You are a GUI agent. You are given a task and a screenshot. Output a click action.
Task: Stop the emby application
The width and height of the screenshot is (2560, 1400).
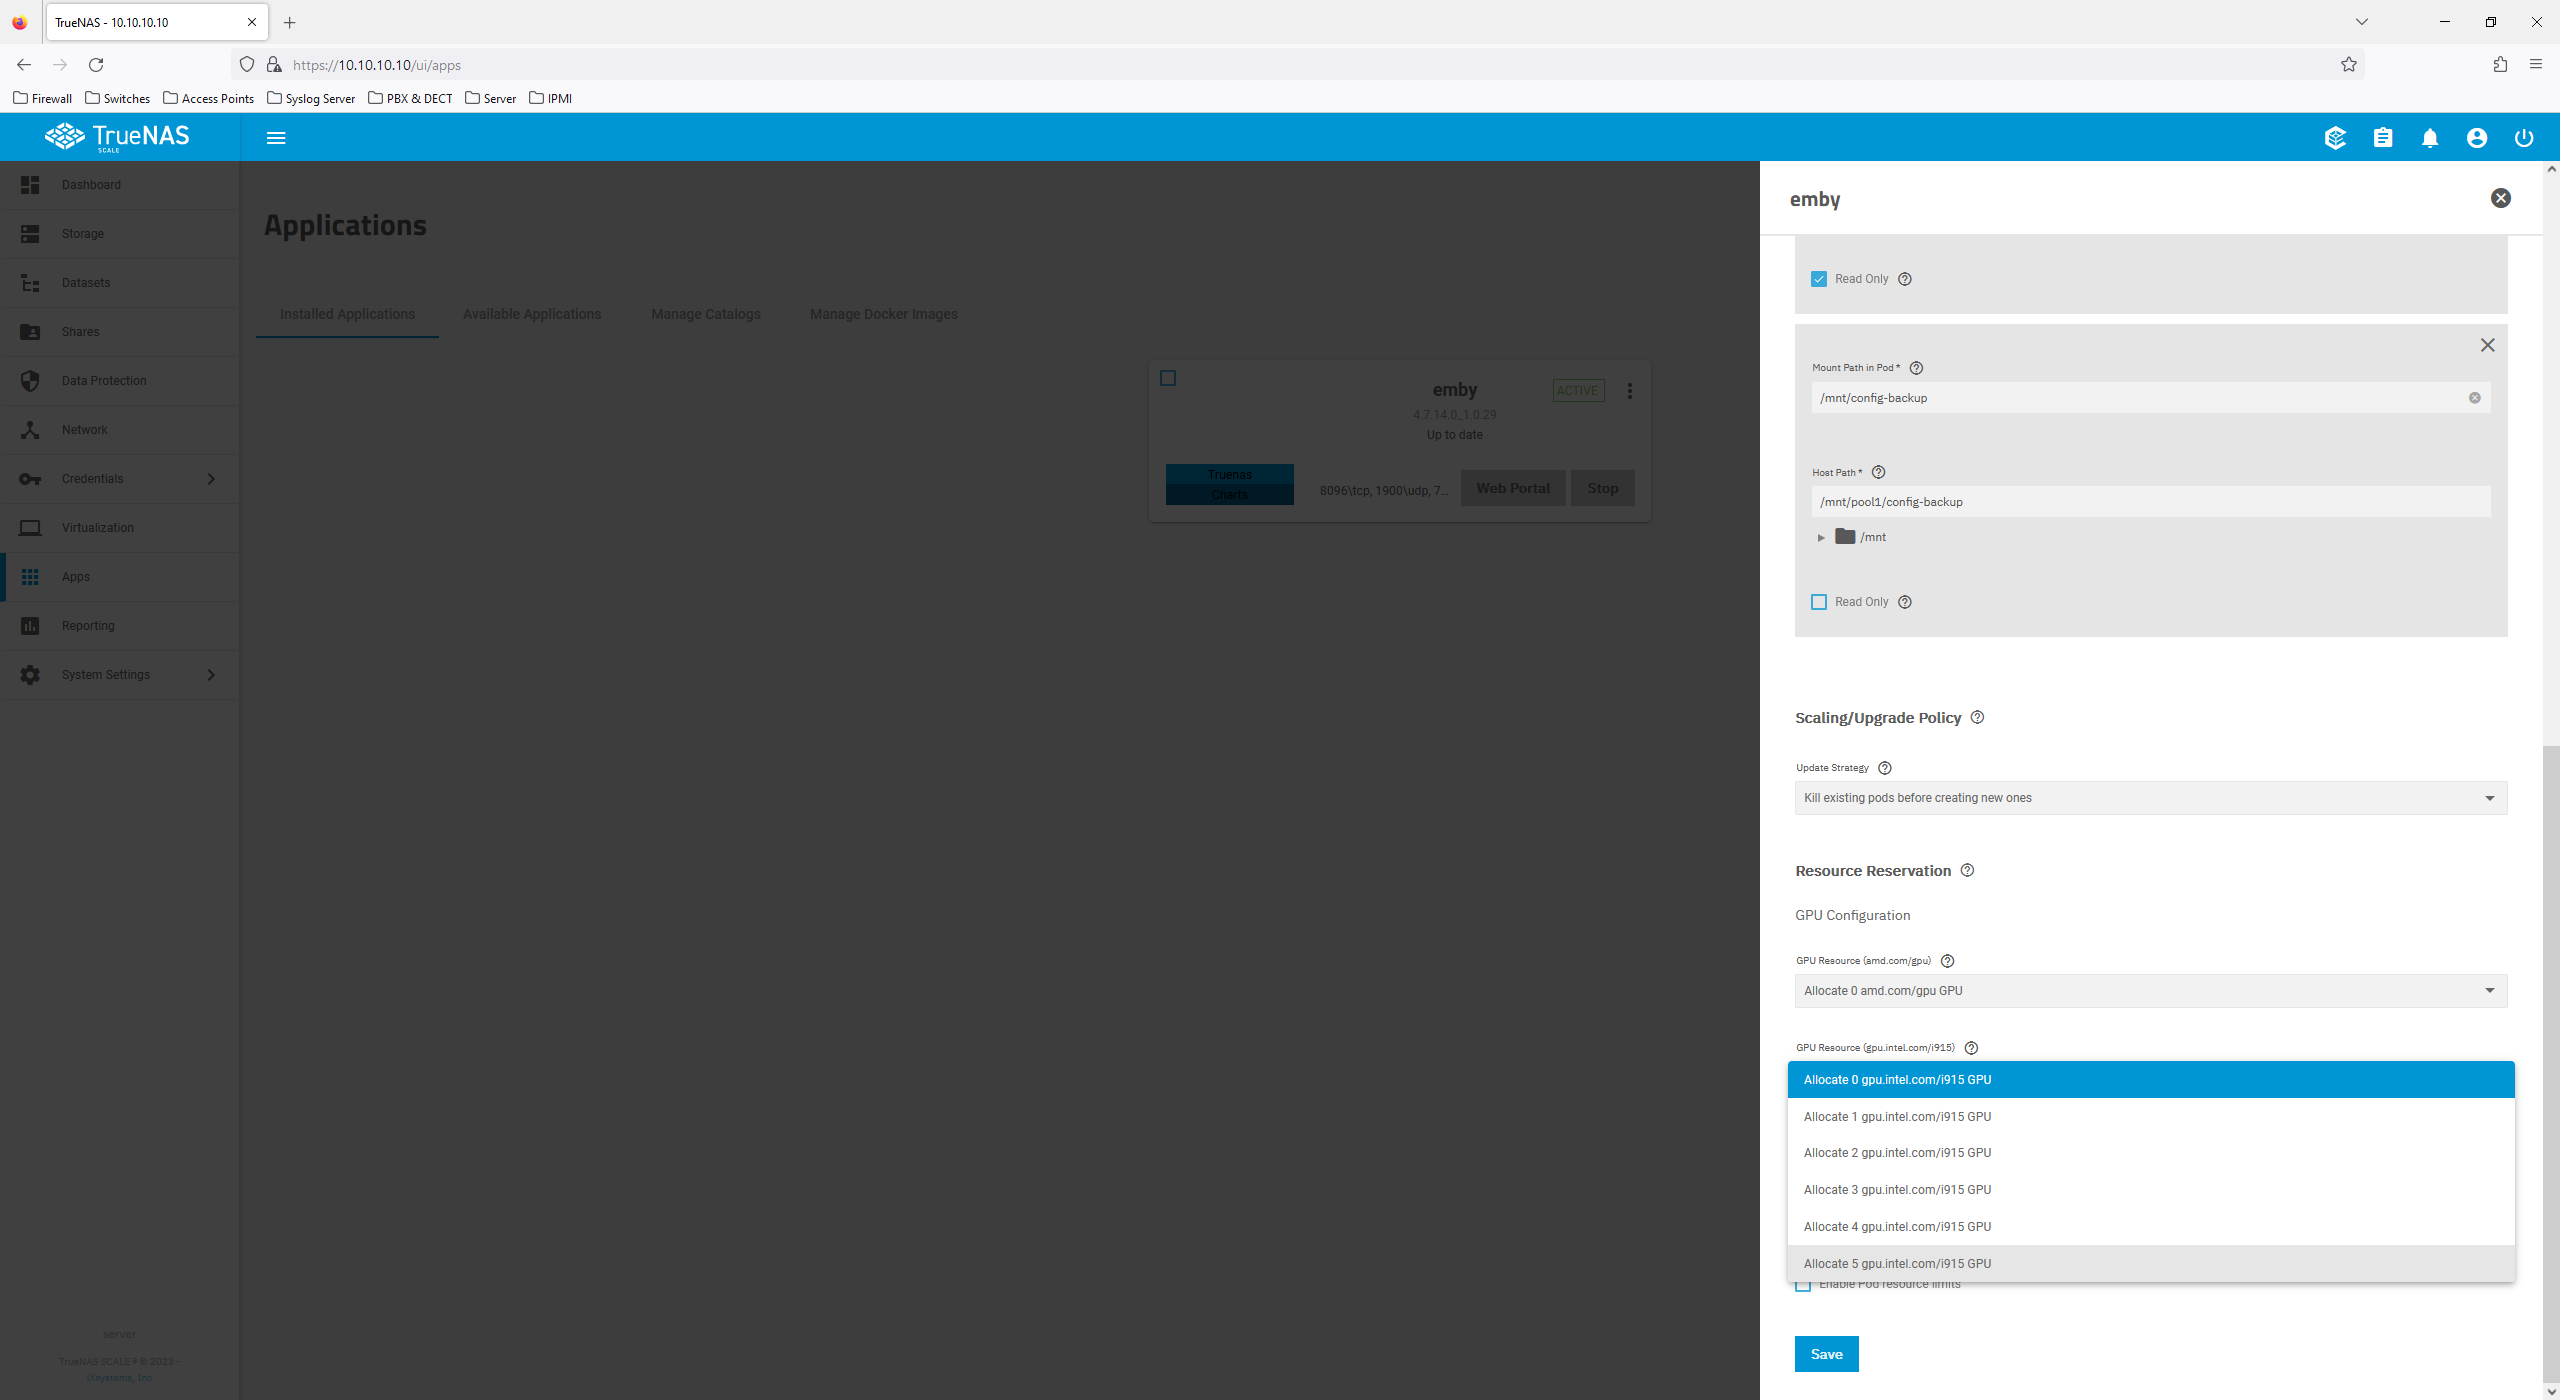pos(1602,487)
